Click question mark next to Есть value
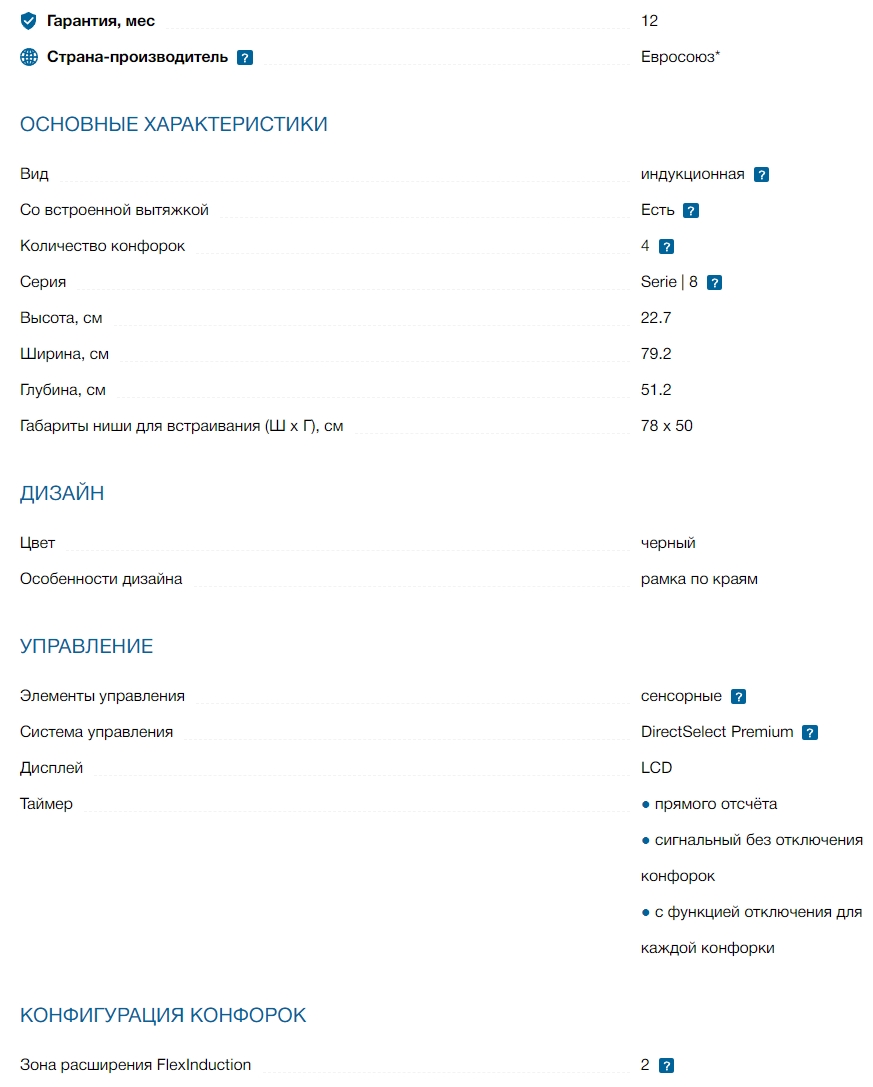873x1087 pixels. pyautogui.click(x=690, y=211)
